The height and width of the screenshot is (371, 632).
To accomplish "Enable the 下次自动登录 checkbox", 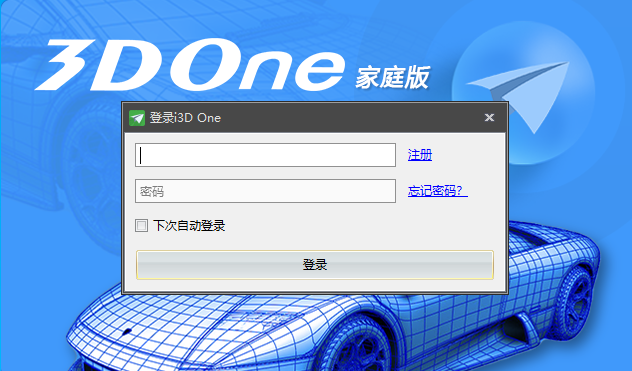I will click(x=141, y=225).
